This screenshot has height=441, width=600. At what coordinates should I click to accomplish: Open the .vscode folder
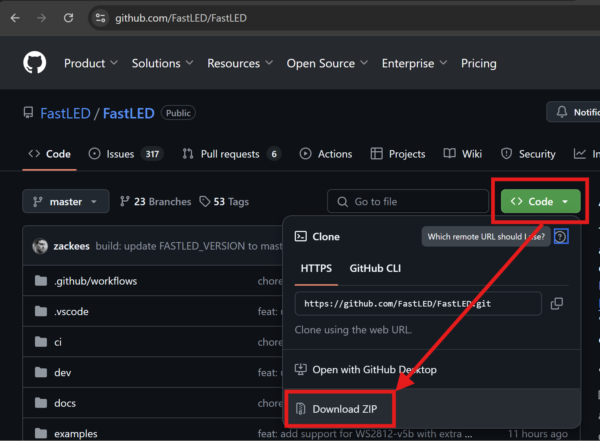[73, 311]
